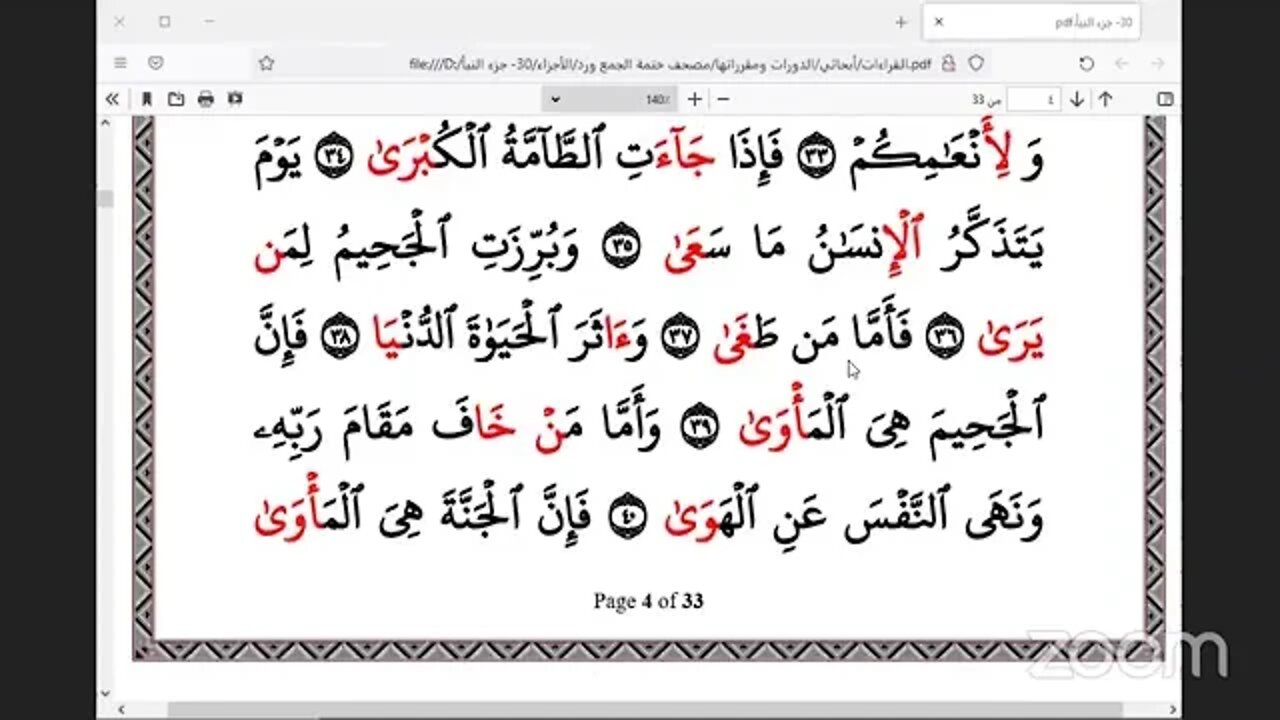Toggle the PDF sidebar panel
Viewport: 1280px width, 720px height.
pyautogui.click(x=1164, y=99)
